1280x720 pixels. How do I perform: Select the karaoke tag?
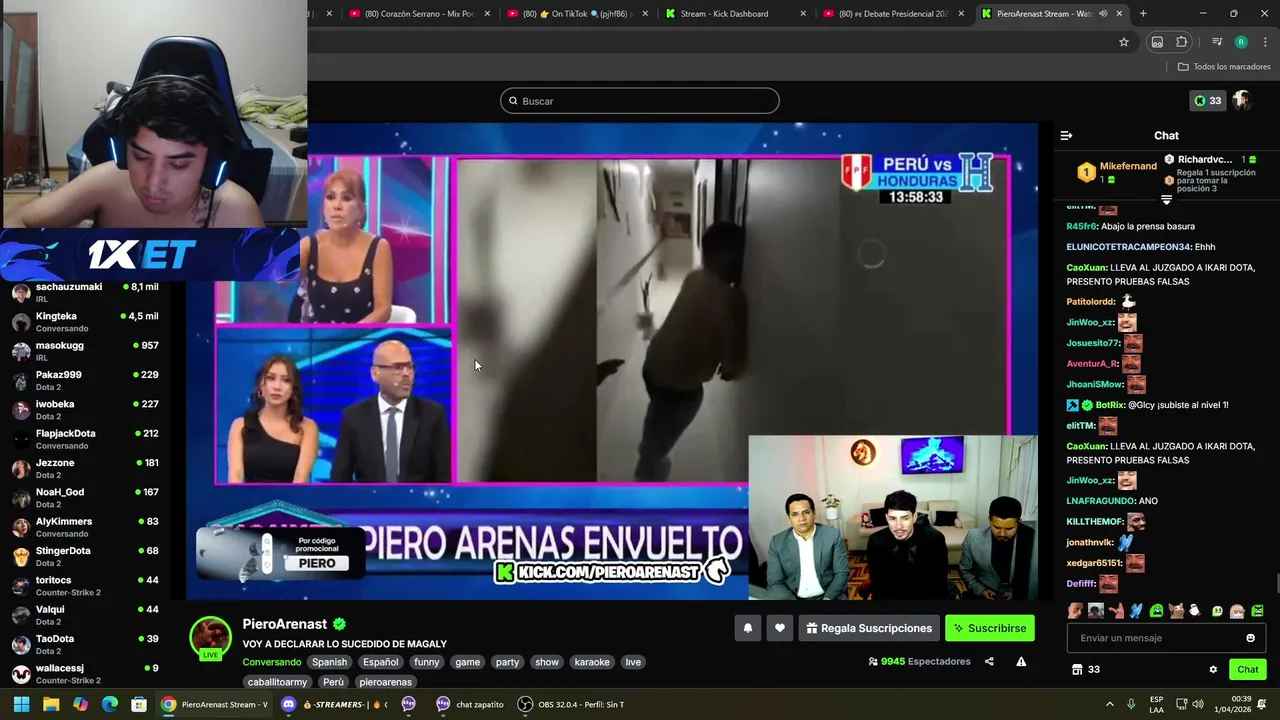tap(592, 662)
